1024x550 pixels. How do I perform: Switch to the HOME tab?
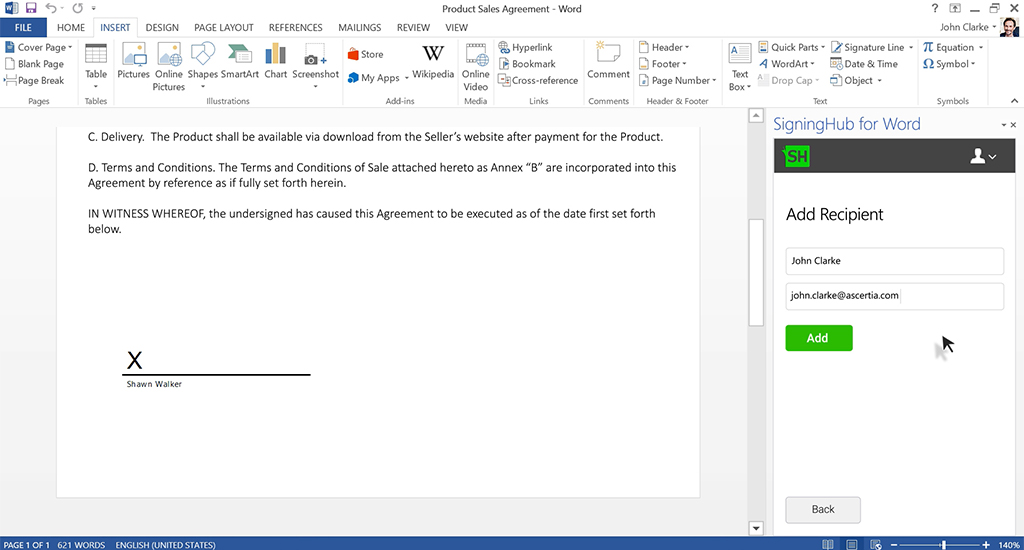pos(71,27)
